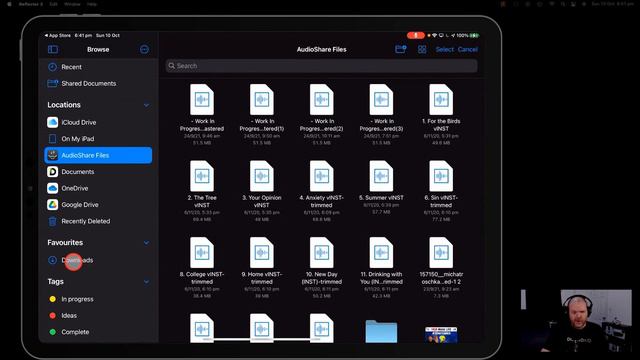Open Recently Deleted location

pos(98,221)
